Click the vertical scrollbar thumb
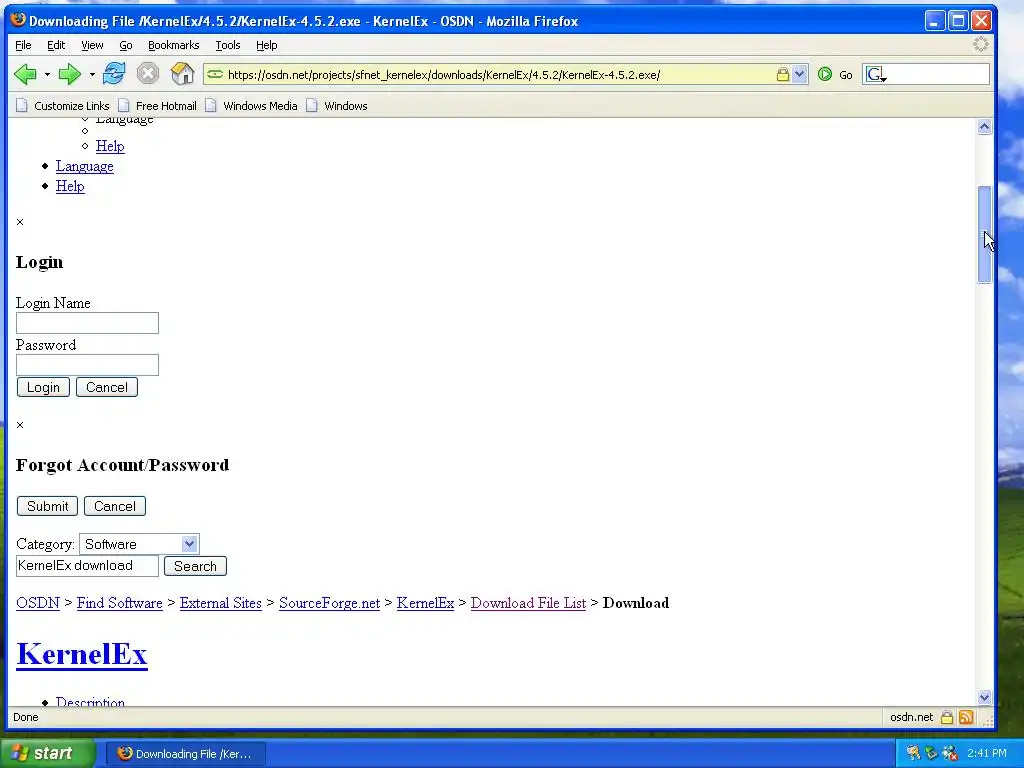 click(984, 234)
